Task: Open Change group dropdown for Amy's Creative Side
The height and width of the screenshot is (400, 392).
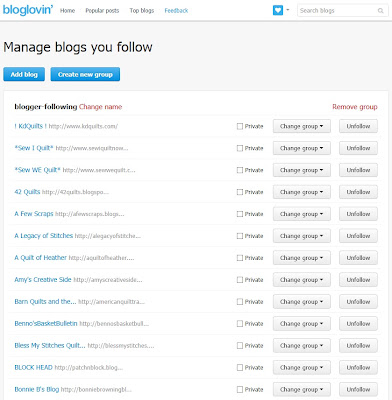Action: click(302, 280)
